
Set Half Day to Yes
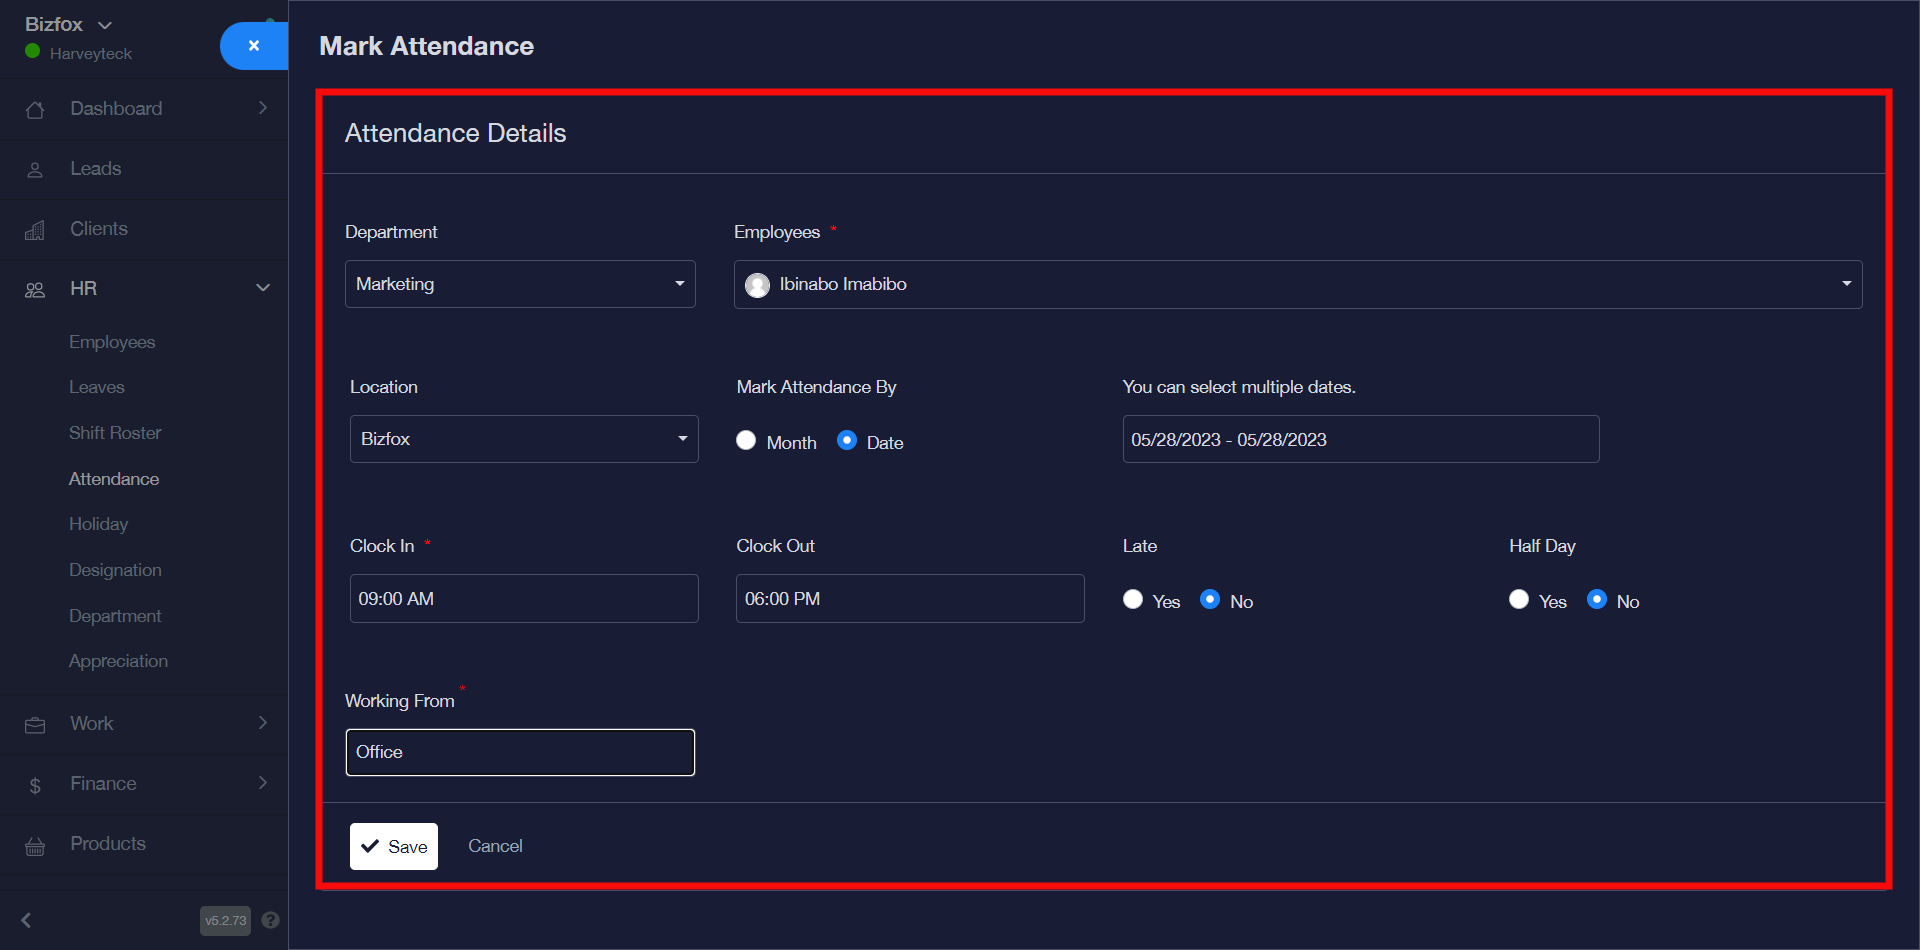coord(1519,599)
